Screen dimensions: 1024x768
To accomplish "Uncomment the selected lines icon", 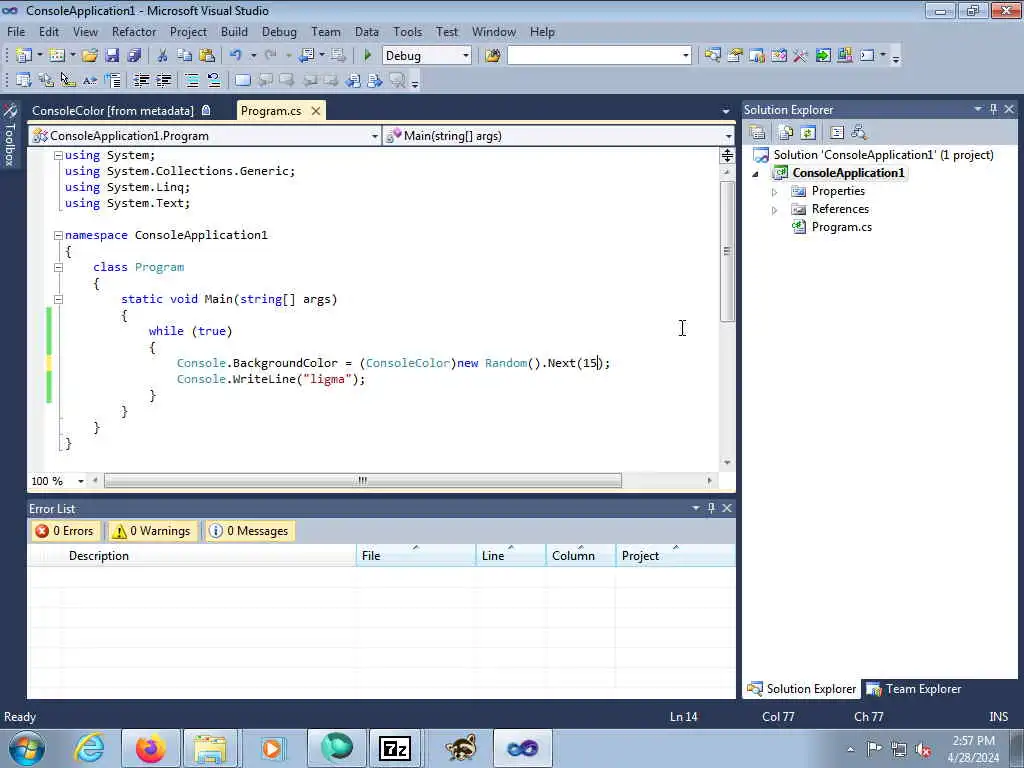I will pyautogui.click(x=214, y=80).
